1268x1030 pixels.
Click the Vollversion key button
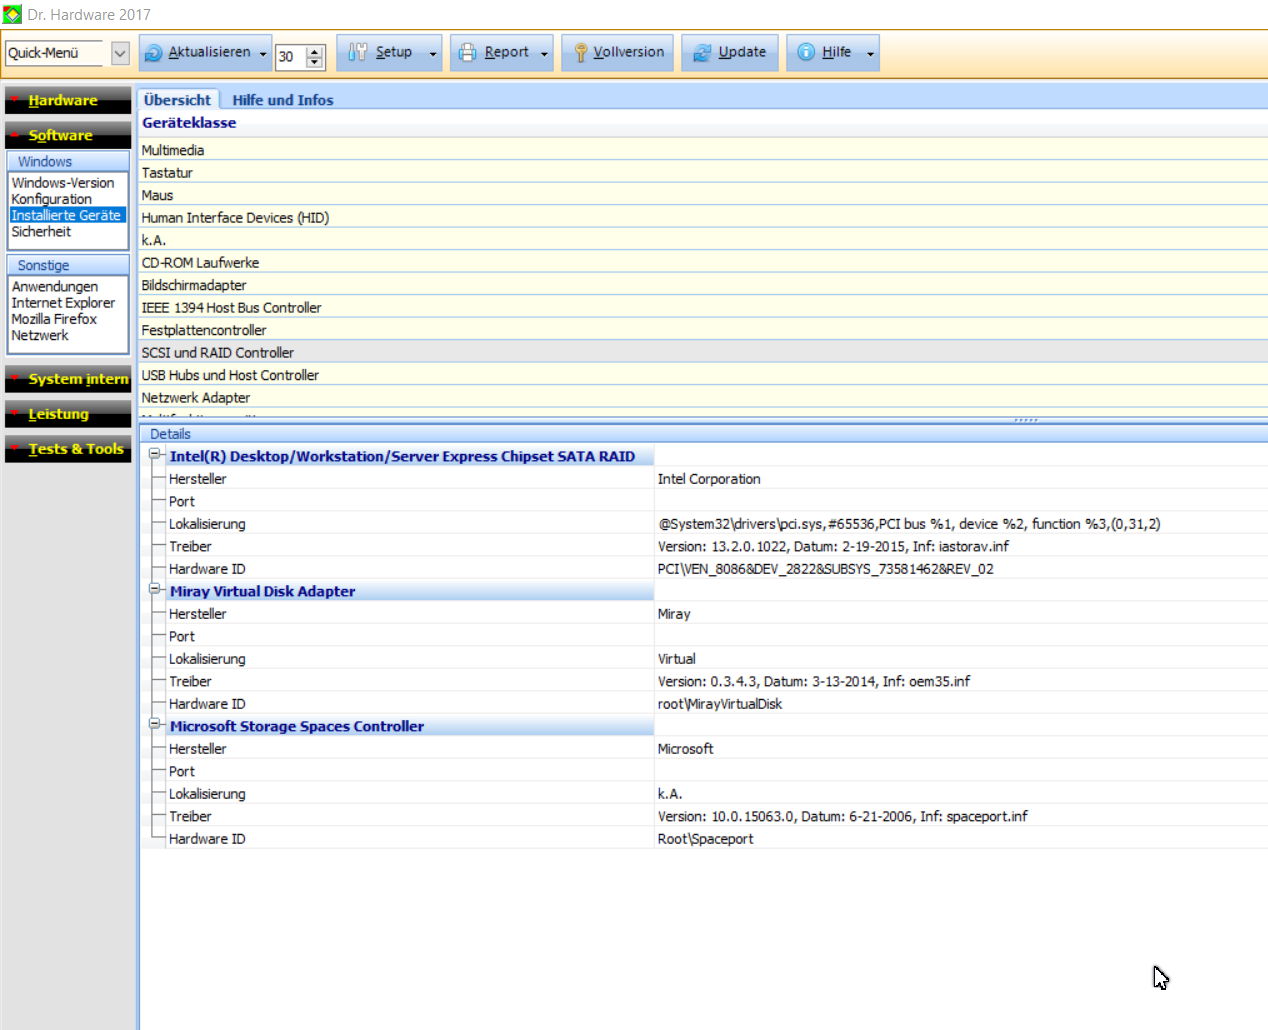pyautogui.click(x=618, y=53)
